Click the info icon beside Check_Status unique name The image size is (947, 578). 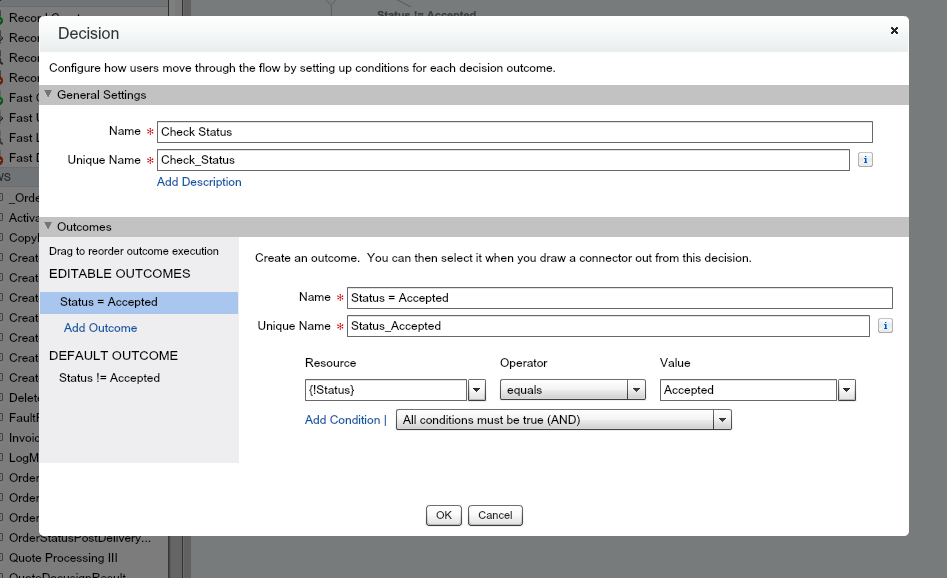point(865,159)
